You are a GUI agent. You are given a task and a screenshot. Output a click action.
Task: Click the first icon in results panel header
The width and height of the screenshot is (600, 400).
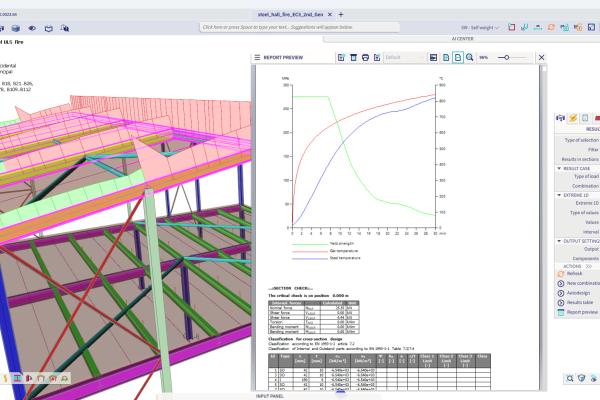click(561, 118)
